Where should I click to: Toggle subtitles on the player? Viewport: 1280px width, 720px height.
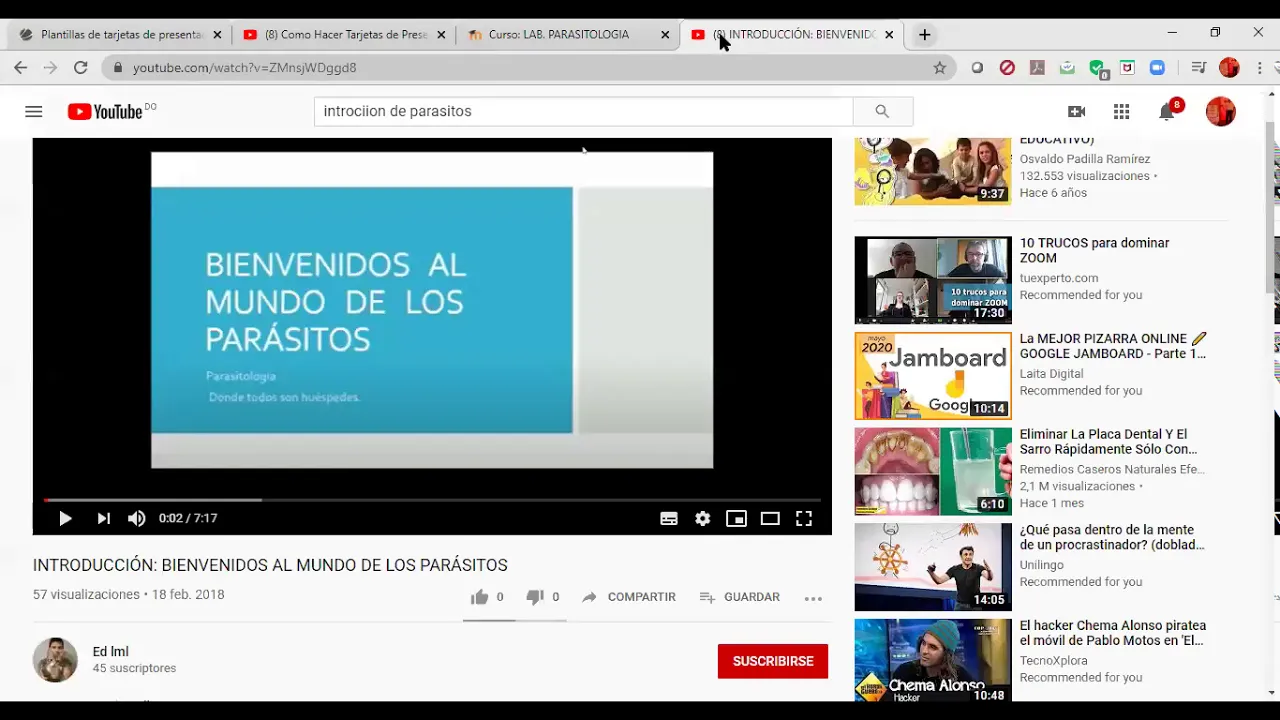[669, 518]
